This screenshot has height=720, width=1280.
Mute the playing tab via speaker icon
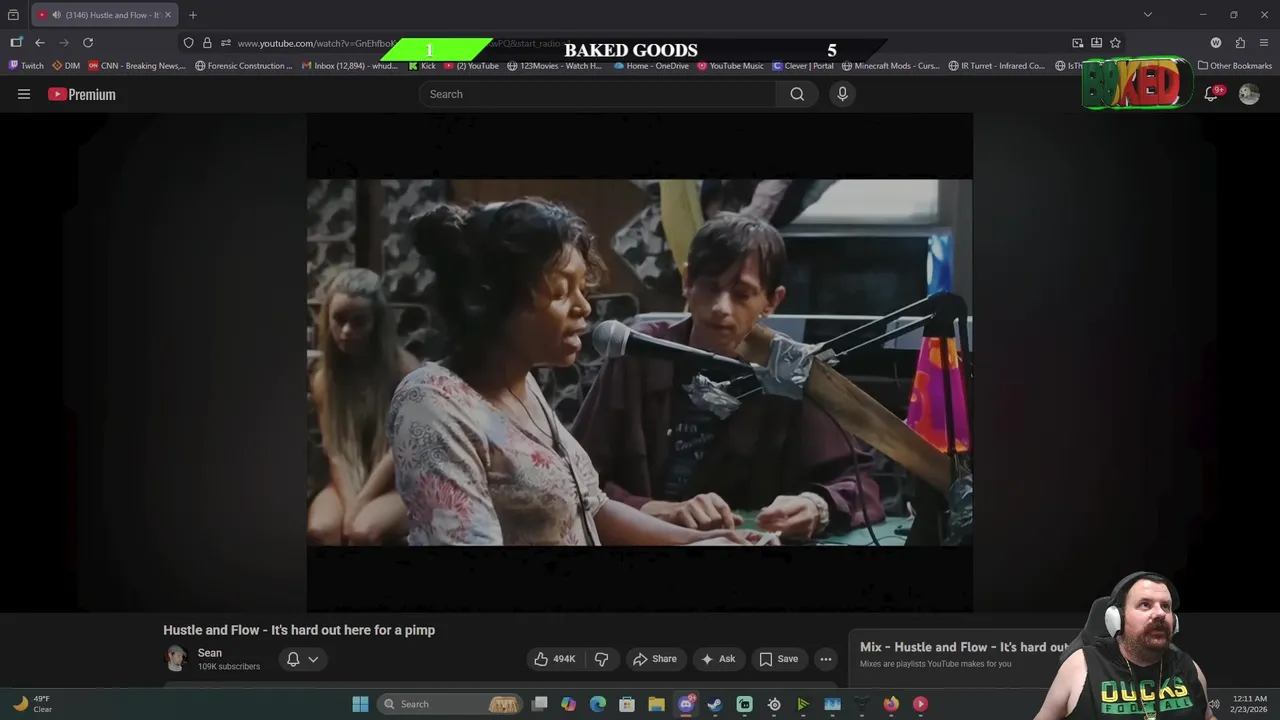pos(56,15)
